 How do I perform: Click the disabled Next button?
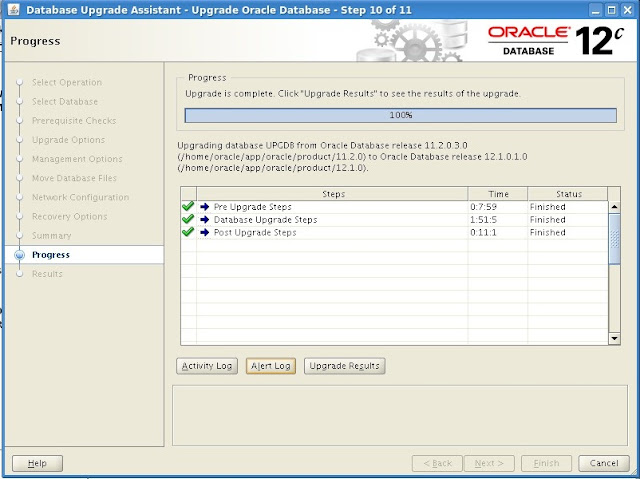(489, 463)
